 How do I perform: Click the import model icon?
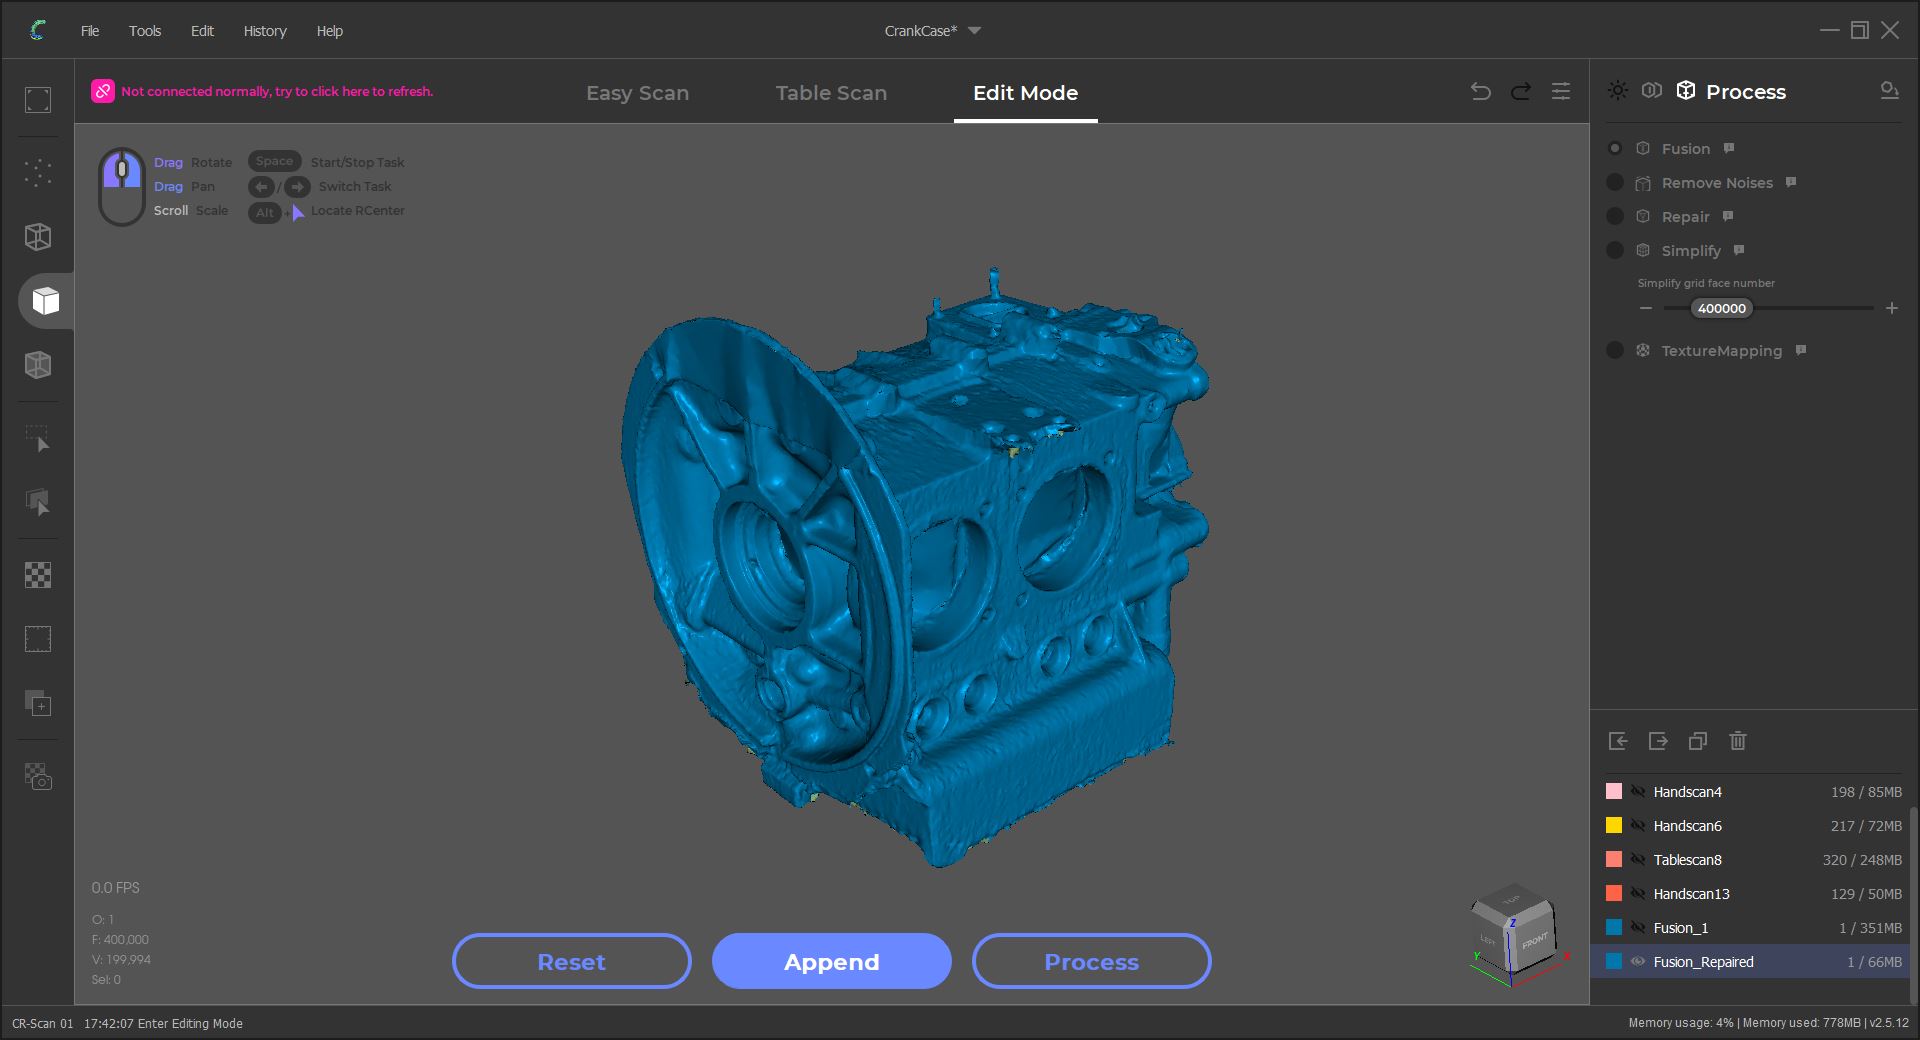1618,741
